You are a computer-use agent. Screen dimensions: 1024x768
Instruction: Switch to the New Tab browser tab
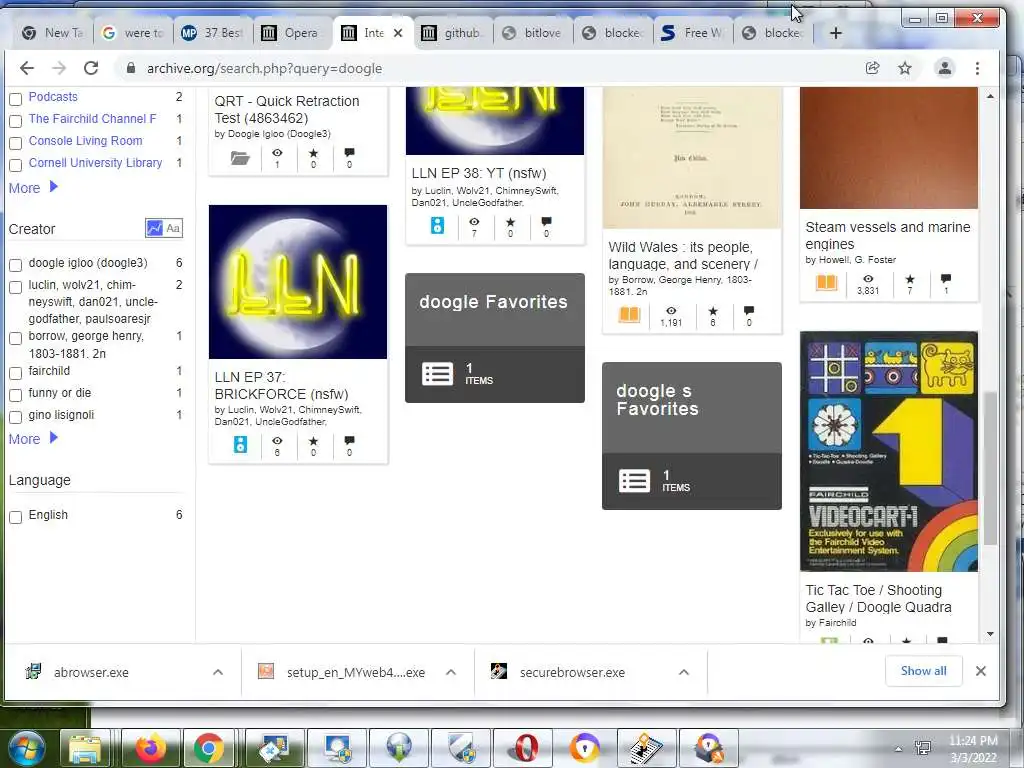pos(53,33)
